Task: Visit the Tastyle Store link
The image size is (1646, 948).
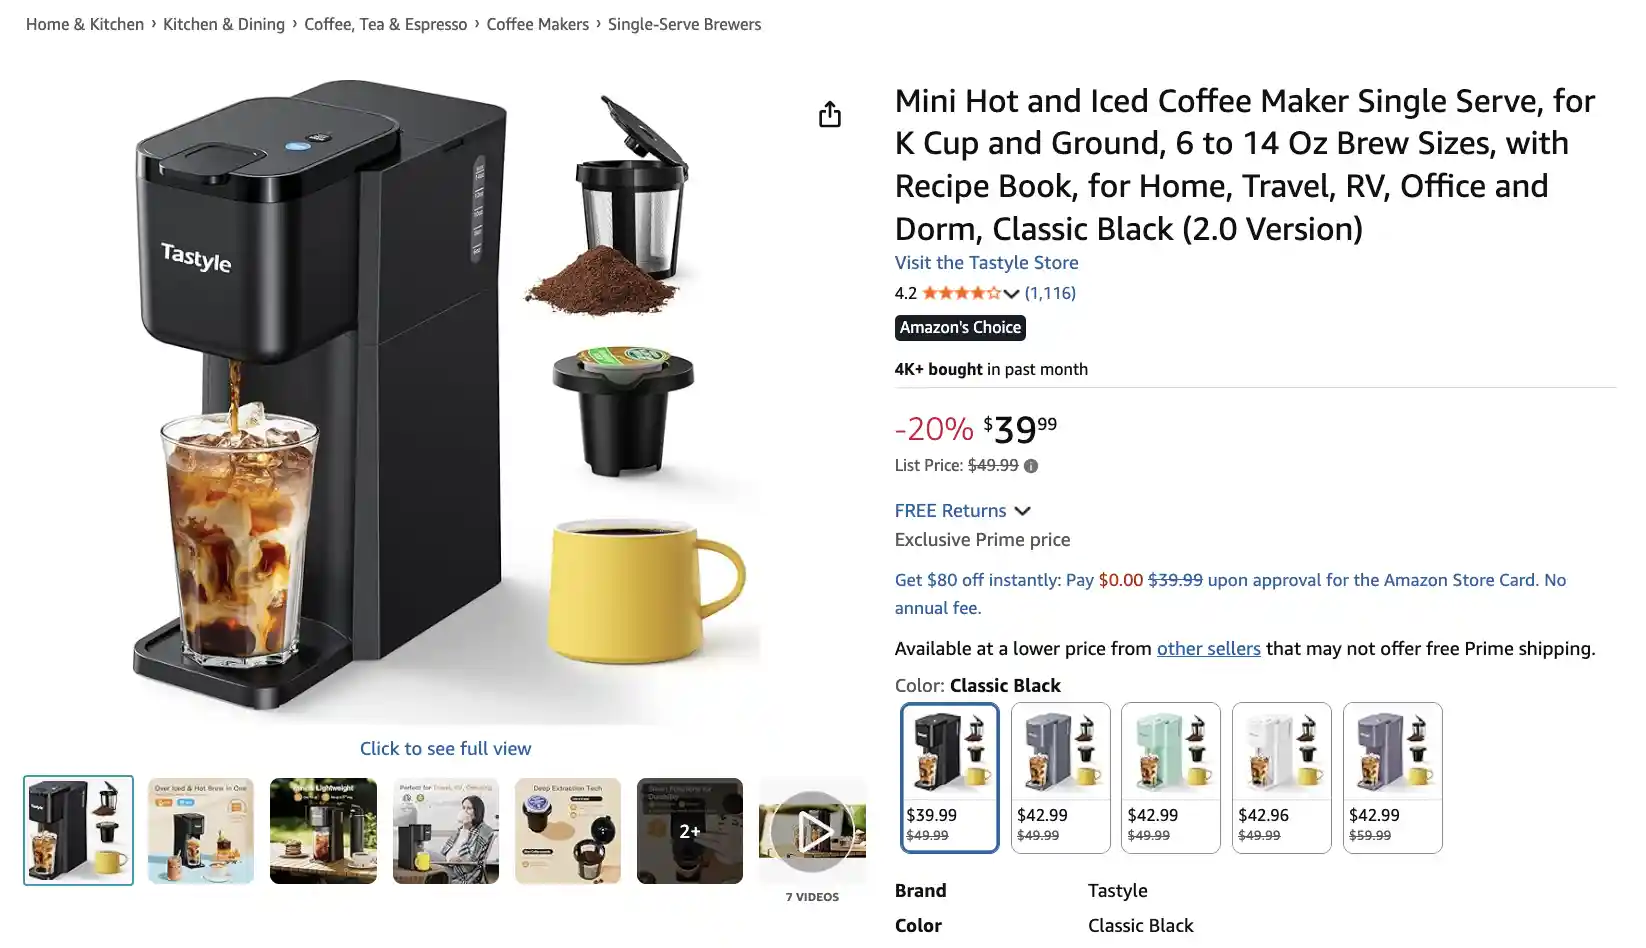Action: pyautogui.click(x=986, y=263)
